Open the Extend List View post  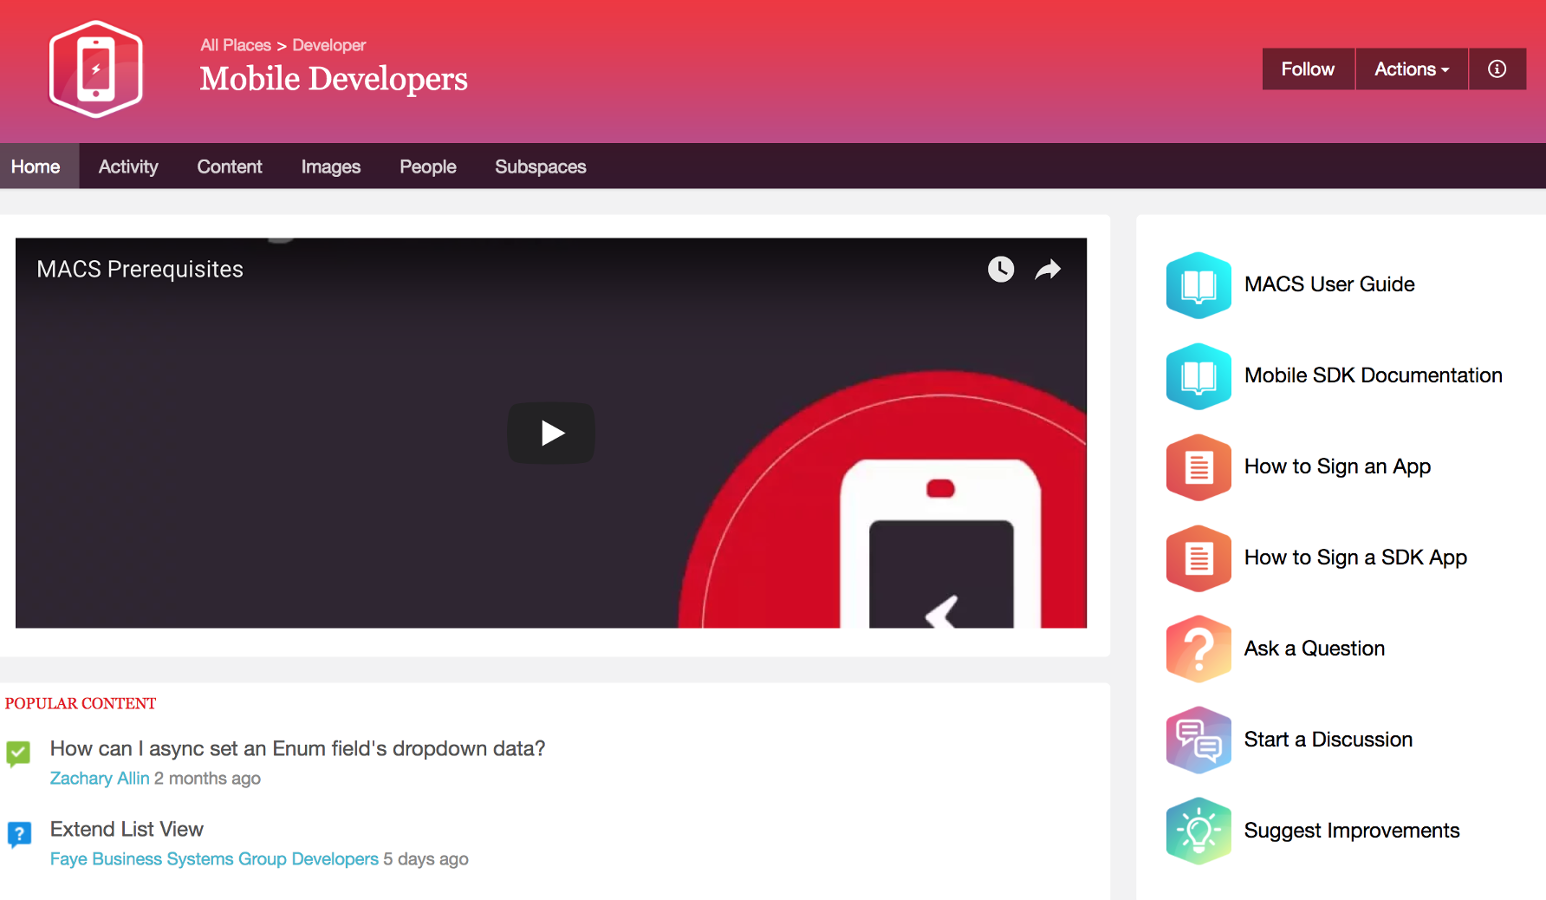(x=127, y=829)
